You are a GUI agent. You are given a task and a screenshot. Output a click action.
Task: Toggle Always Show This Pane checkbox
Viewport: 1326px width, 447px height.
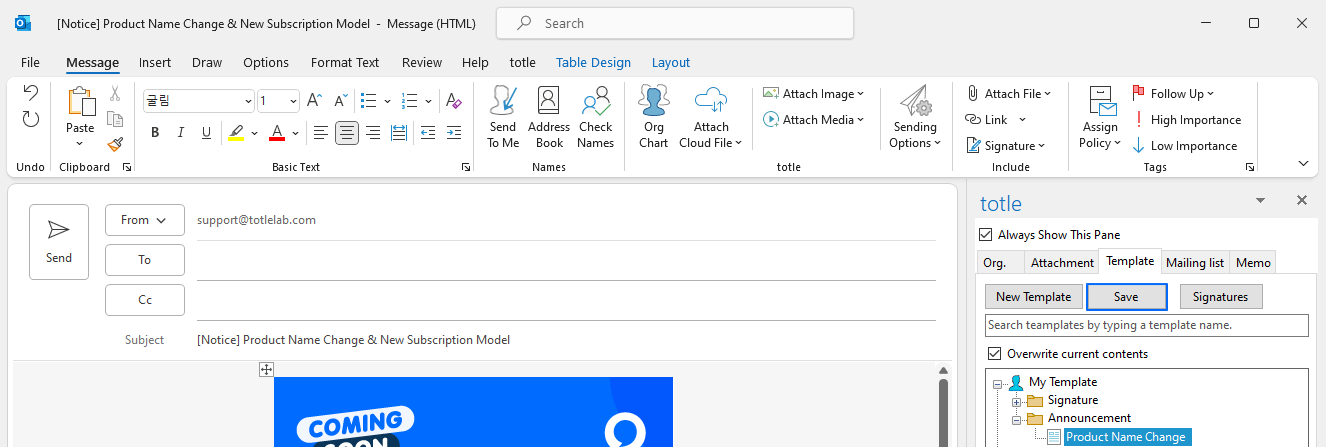[x=986, y=235]
